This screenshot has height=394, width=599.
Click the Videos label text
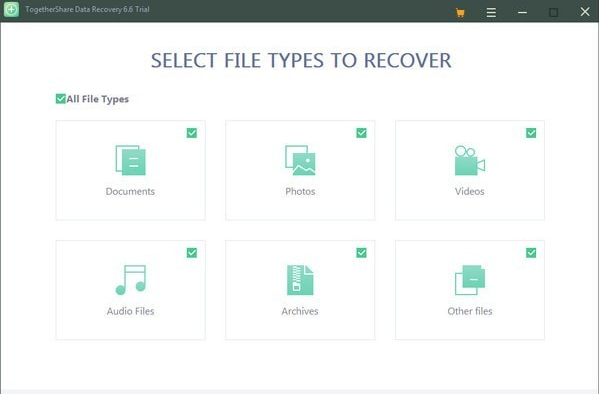point(469,191)
